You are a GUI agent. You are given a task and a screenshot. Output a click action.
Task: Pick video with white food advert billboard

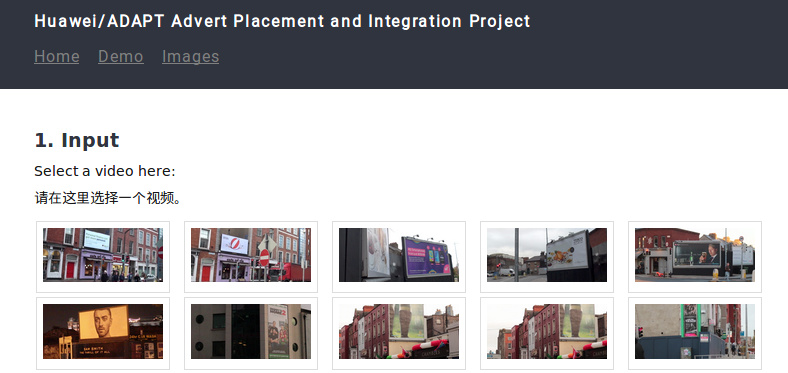tap(547, 256)
